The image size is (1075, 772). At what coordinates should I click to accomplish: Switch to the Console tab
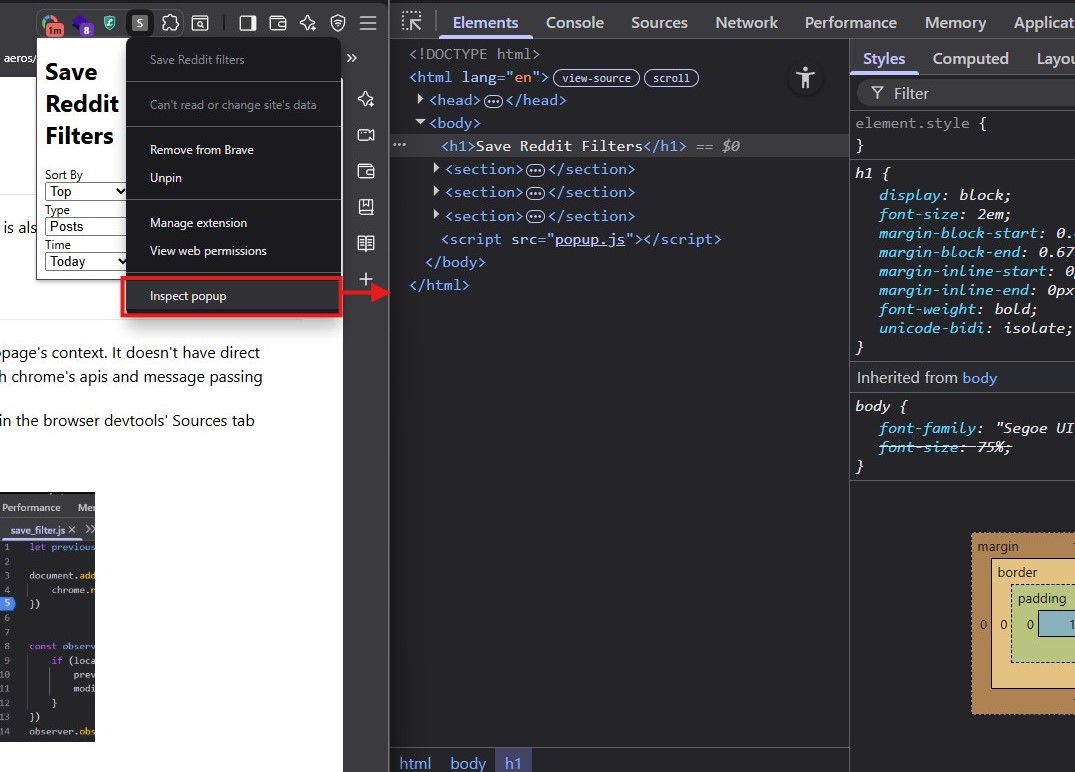pyautogui.click(x=575, y=23)
